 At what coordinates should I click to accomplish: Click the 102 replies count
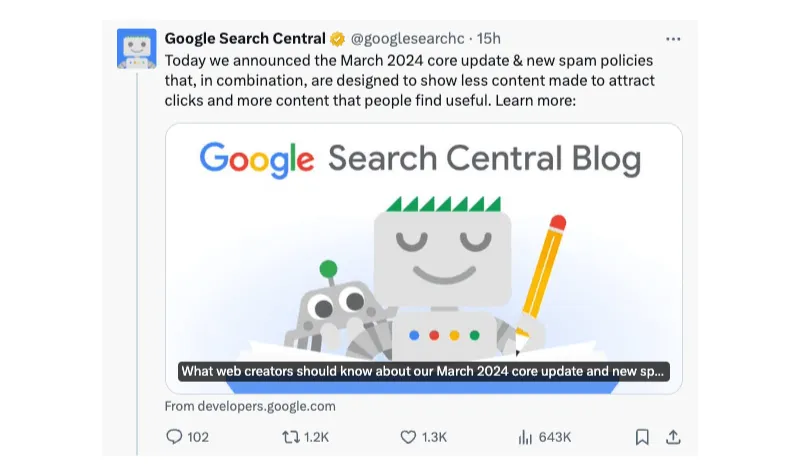tap(198, 437)
